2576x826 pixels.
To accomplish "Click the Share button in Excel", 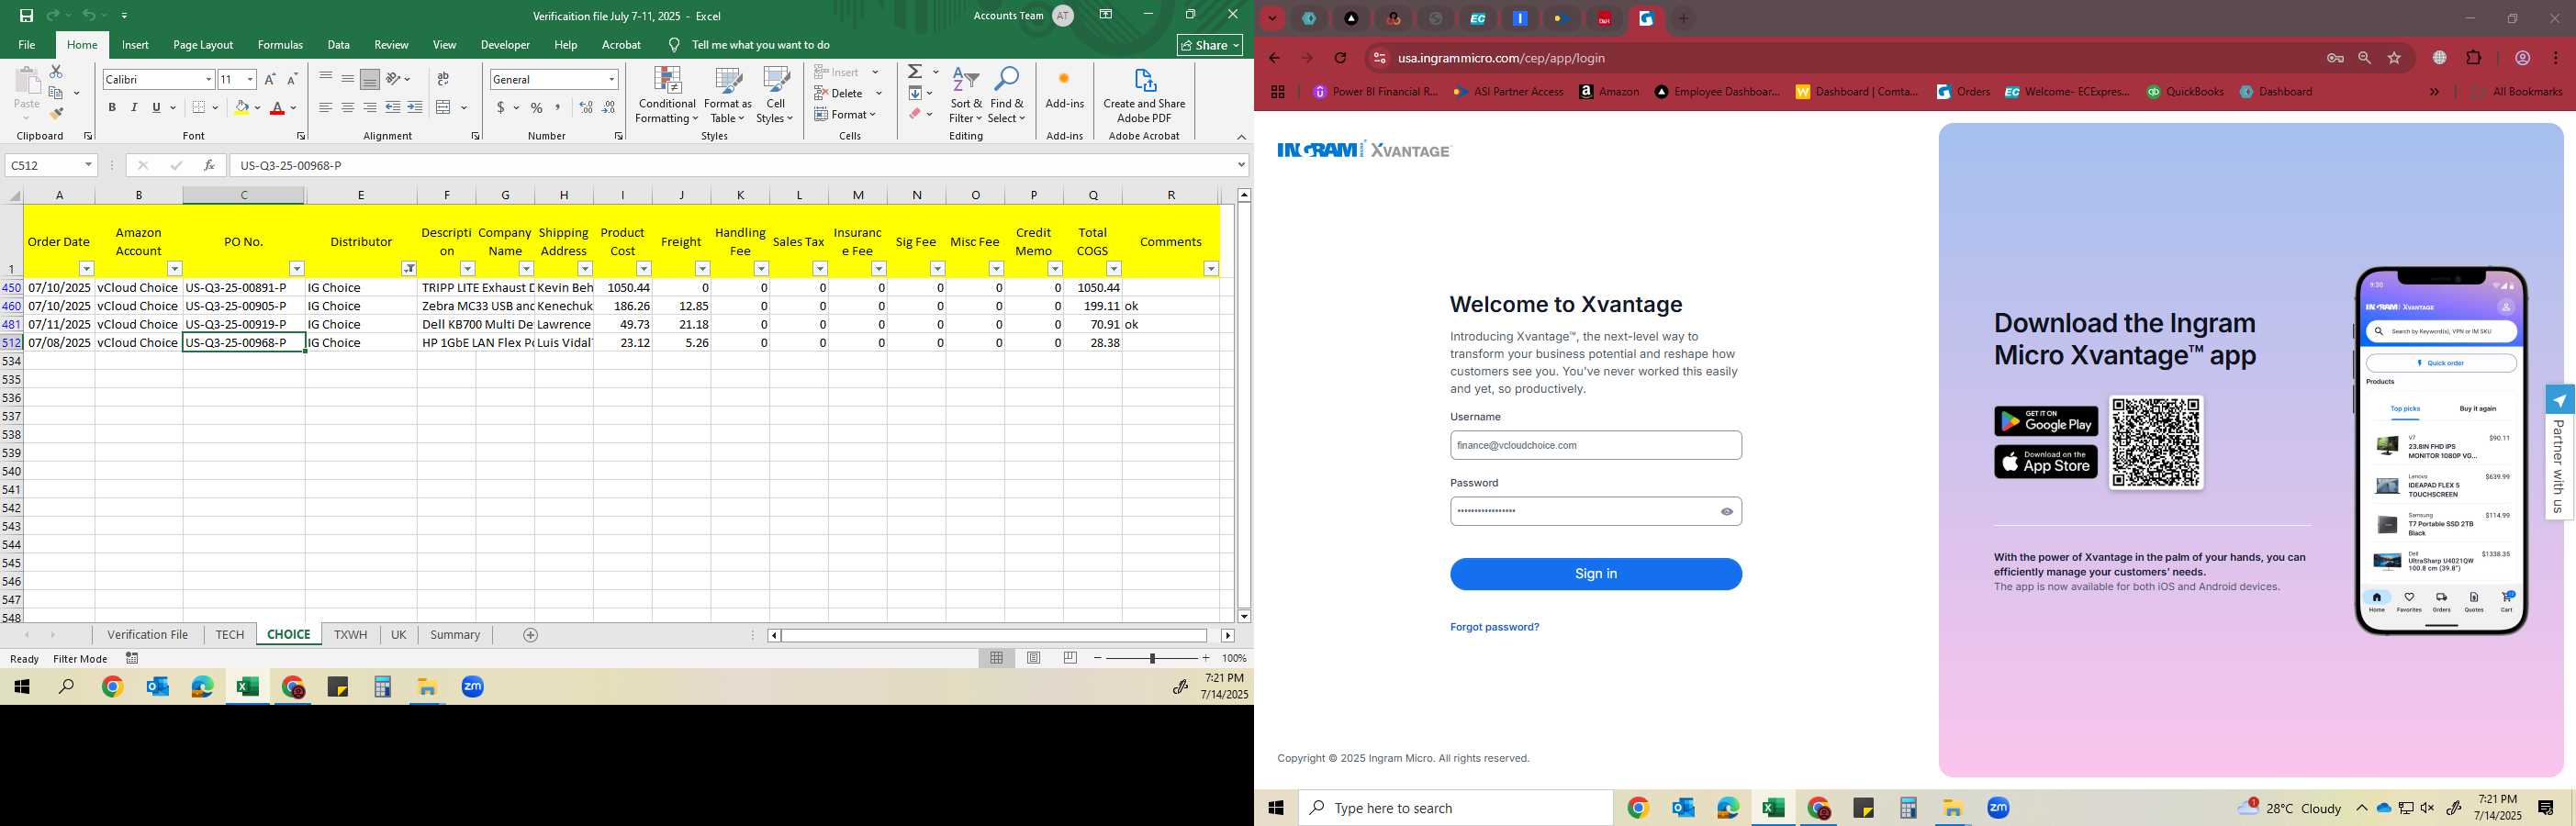I will click(x=1210, y=45).
